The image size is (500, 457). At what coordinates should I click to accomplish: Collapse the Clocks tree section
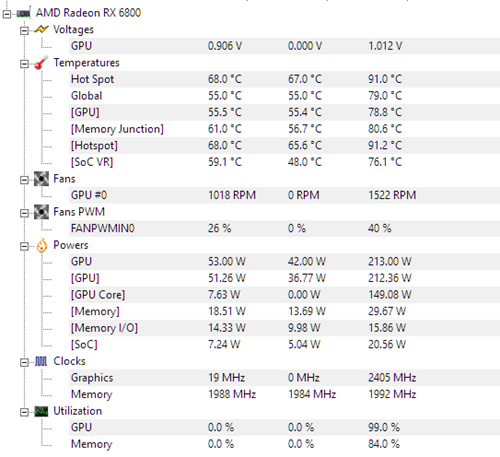(x=24, y=362)
